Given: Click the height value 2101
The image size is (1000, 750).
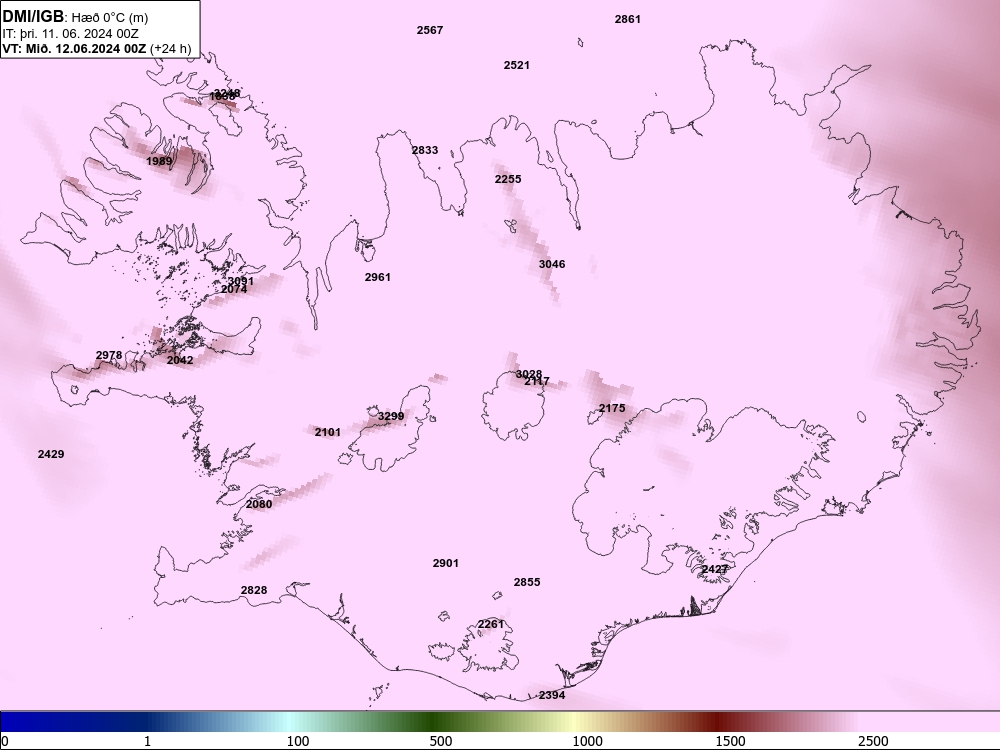Looking at the screenshot, I should point(328,432).
